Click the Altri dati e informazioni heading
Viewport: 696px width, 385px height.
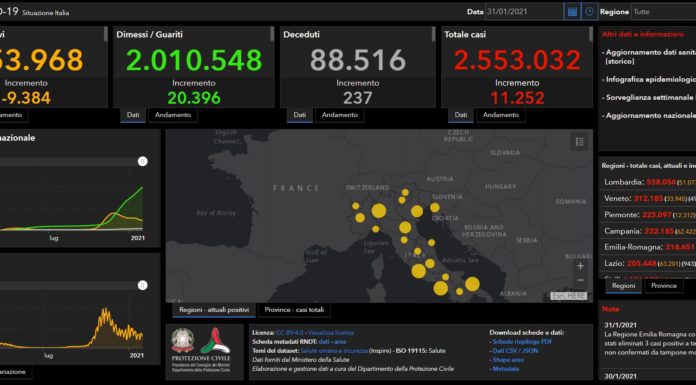[x=643, y=34]
